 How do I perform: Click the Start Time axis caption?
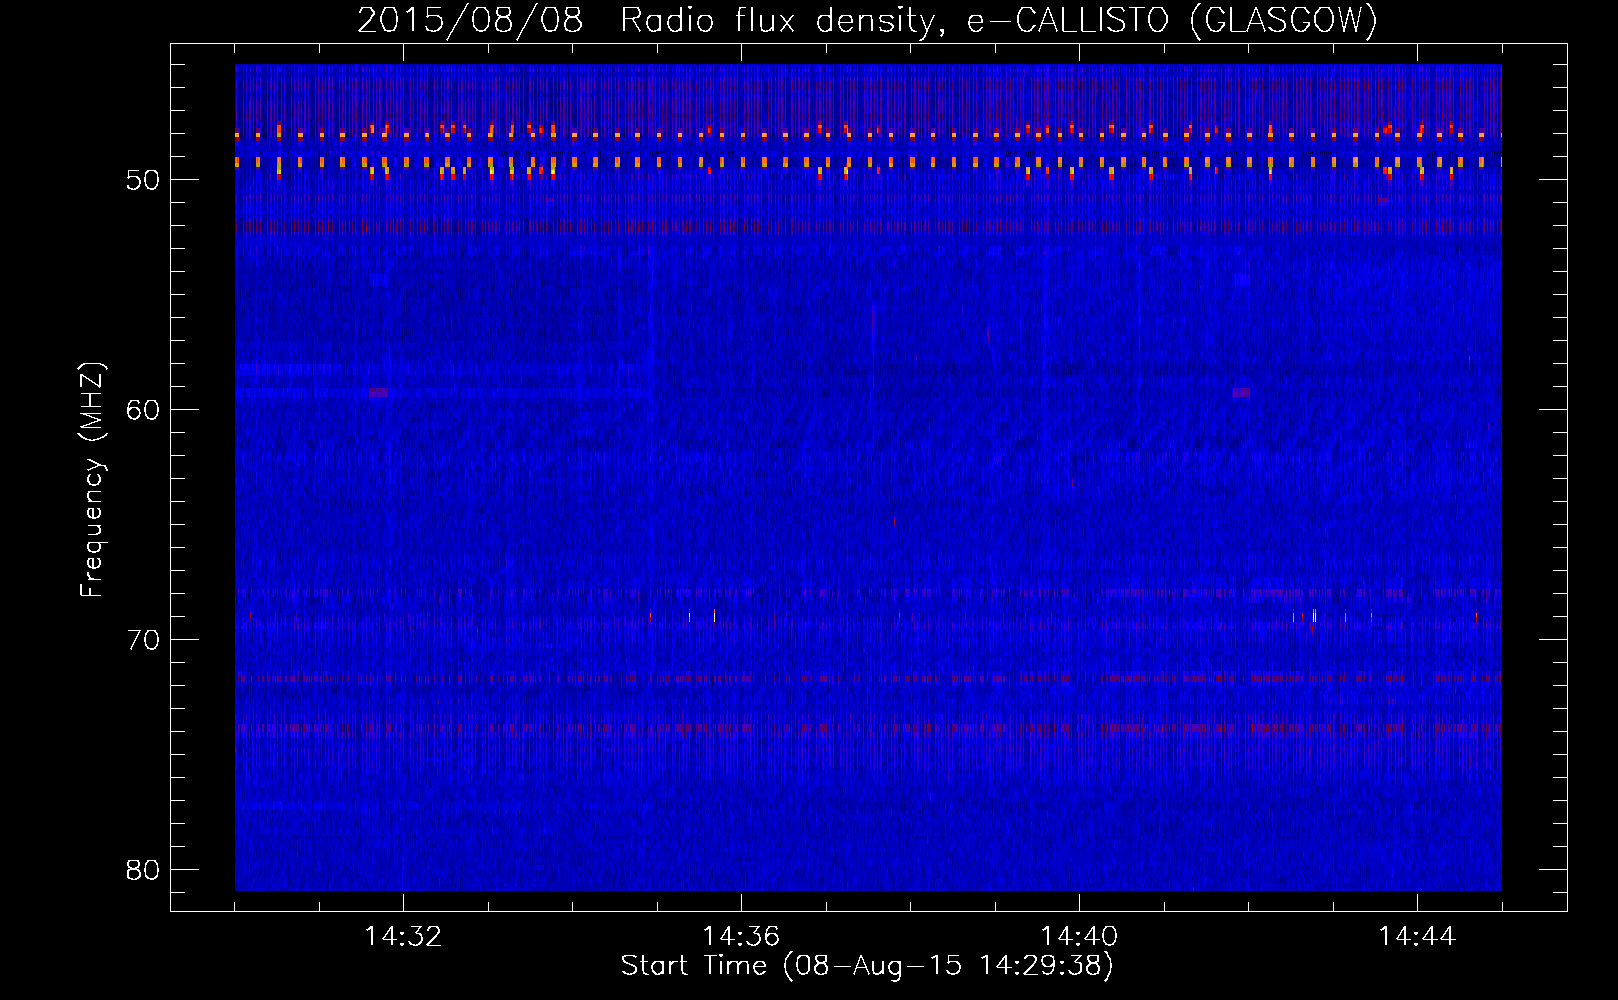point(867,966)
